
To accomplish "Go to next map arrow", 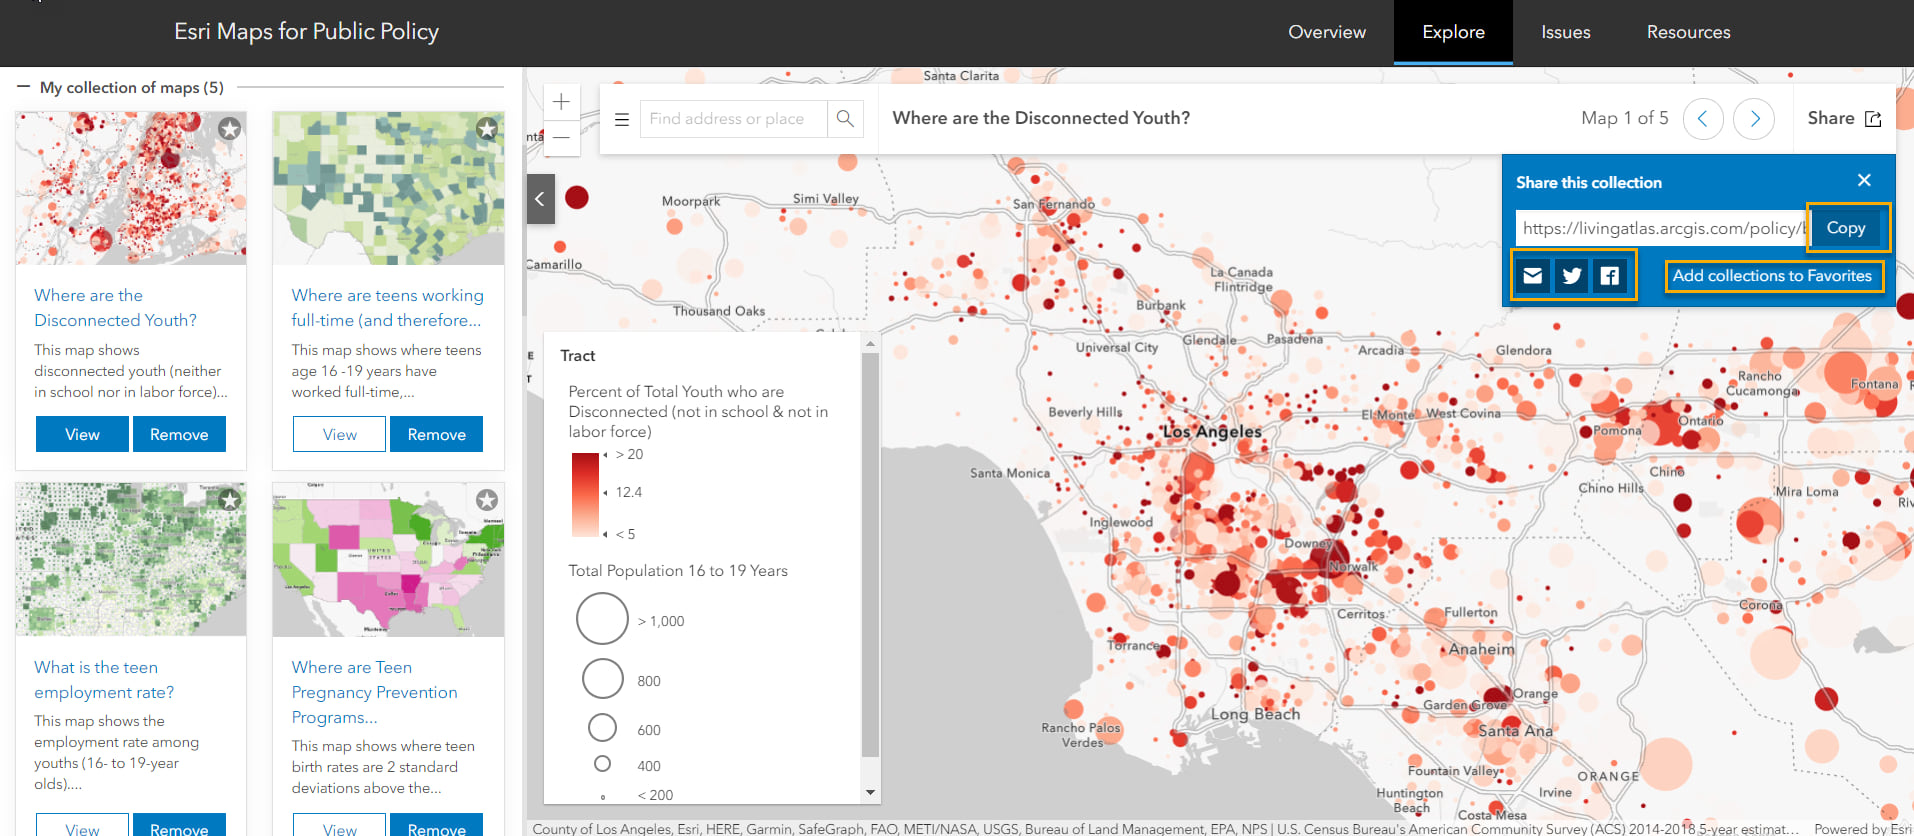I will click(x=1754, y=118).
